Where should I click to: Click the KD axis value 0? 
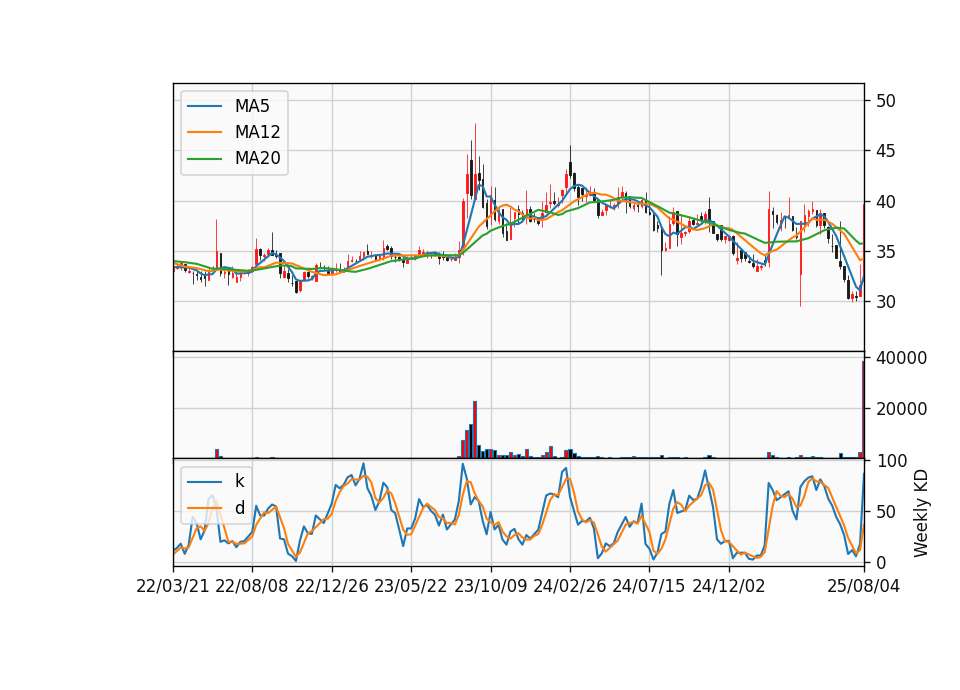click(880, 563)
